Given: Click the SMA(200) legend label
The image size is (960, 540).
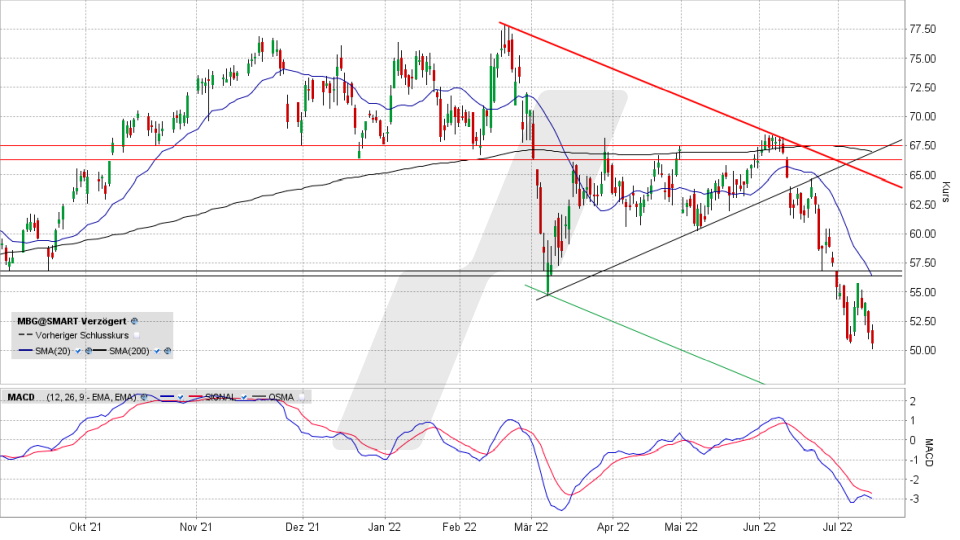Looking at the screenshot, I should click(129, 351).
